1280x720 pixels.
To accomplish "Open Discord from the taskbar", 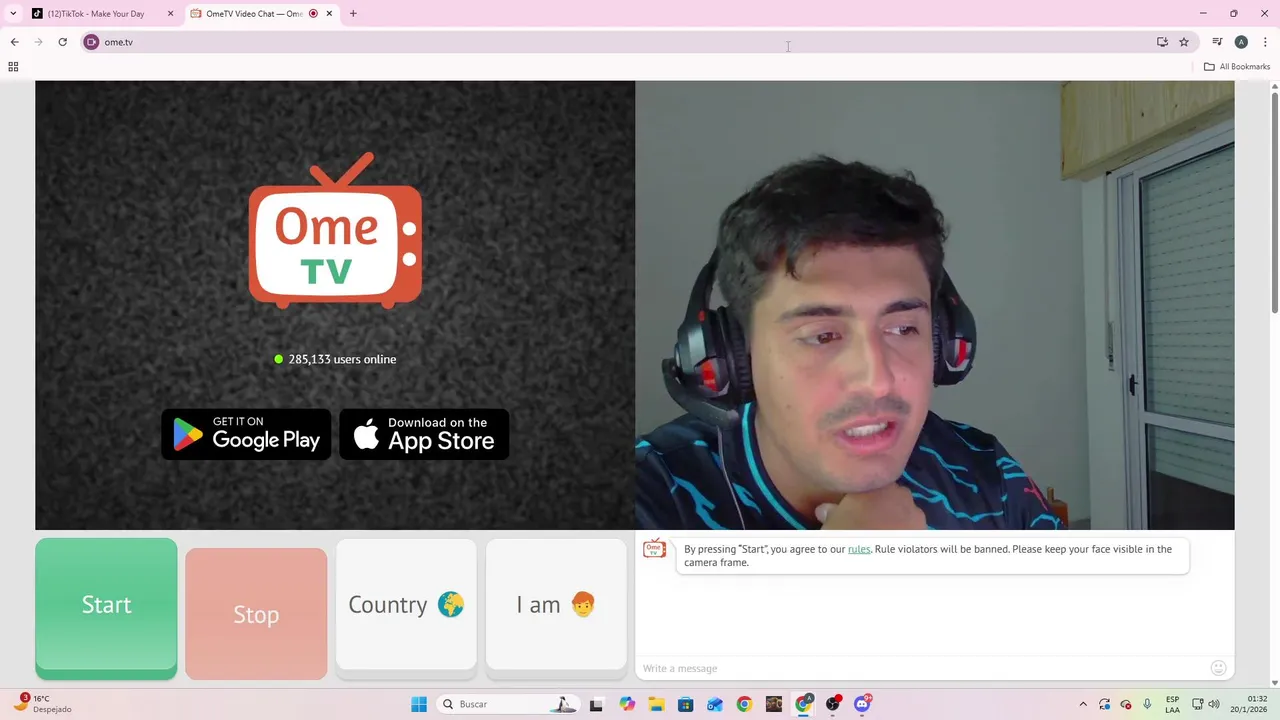I will (x=862, y=704).
